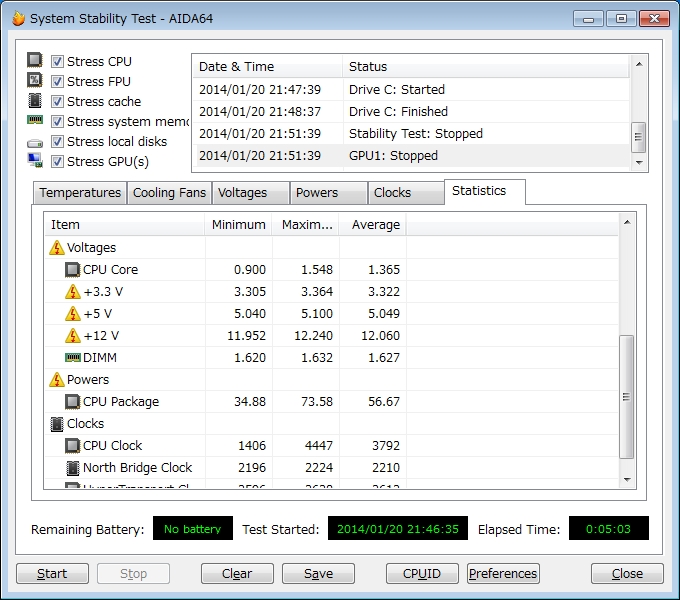Sort by the Average column header
Screen dimensions: 680x600
click(x=375, y=224)
